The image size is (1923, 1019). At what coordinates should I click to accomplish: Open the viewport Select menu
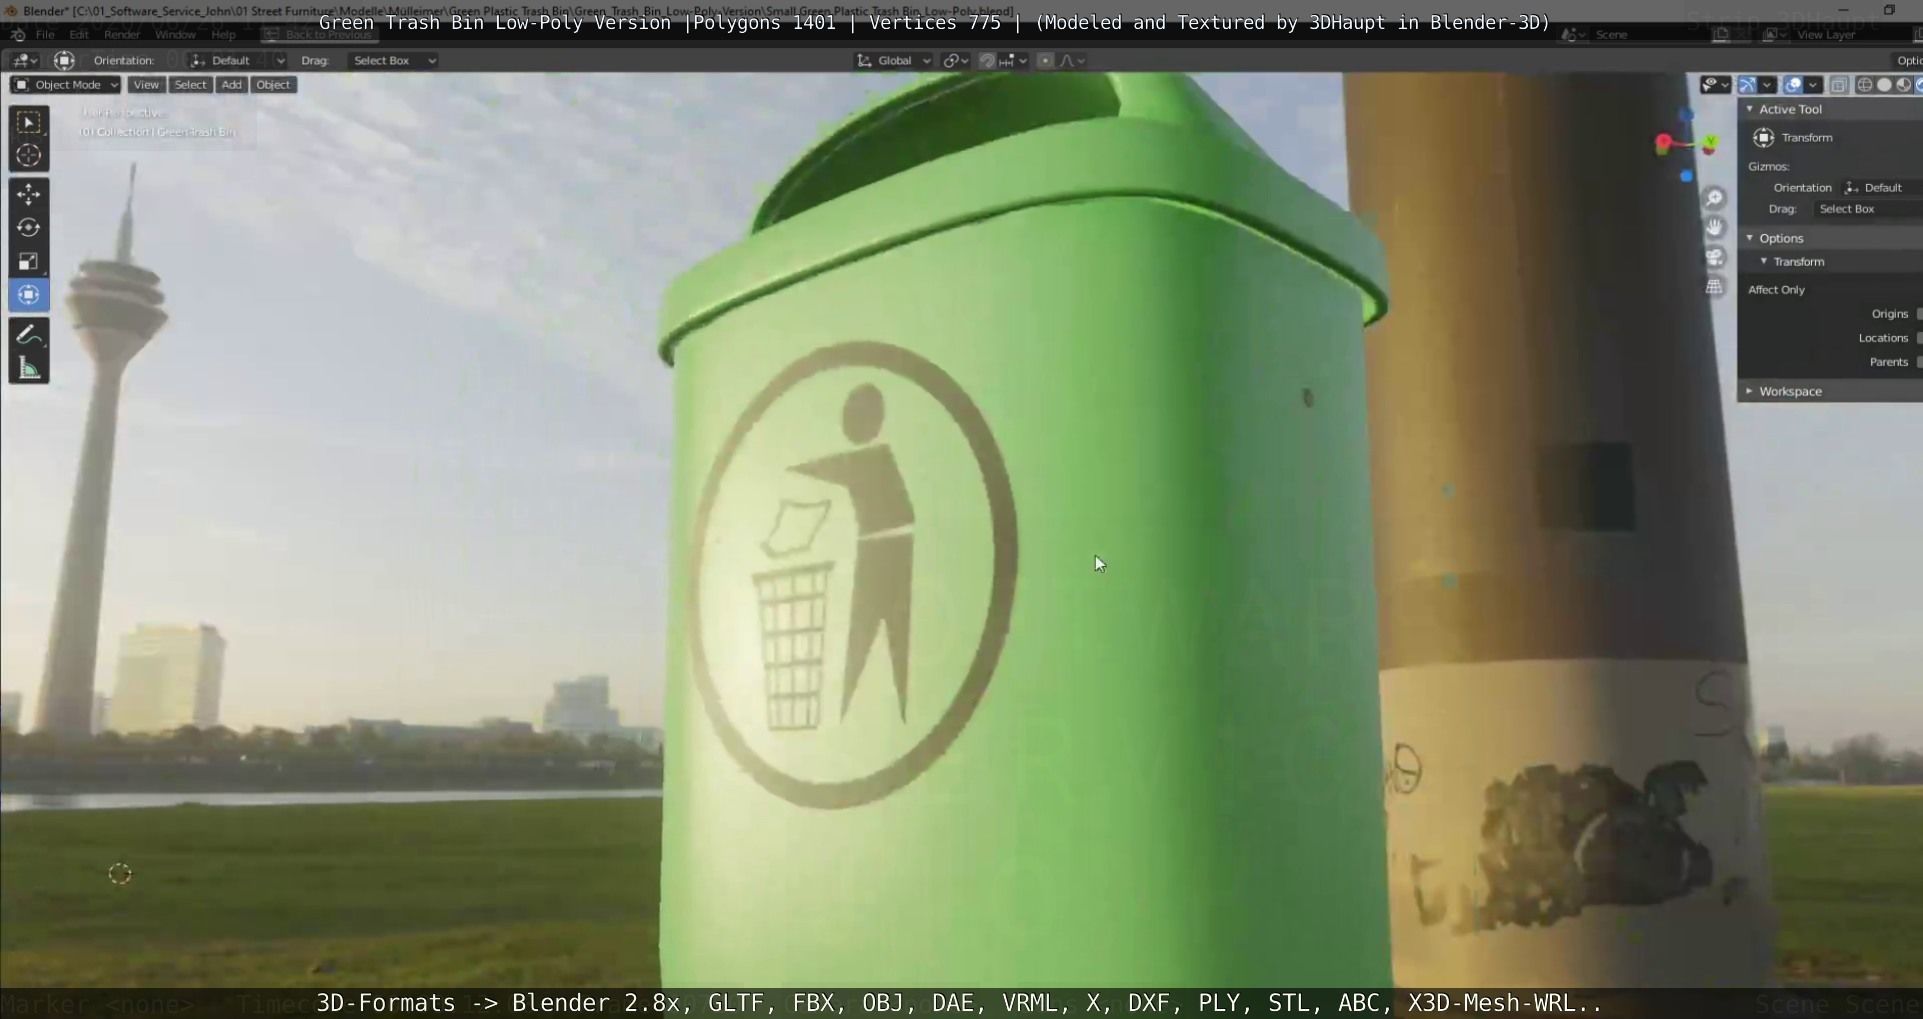click(x=190, y=85)
